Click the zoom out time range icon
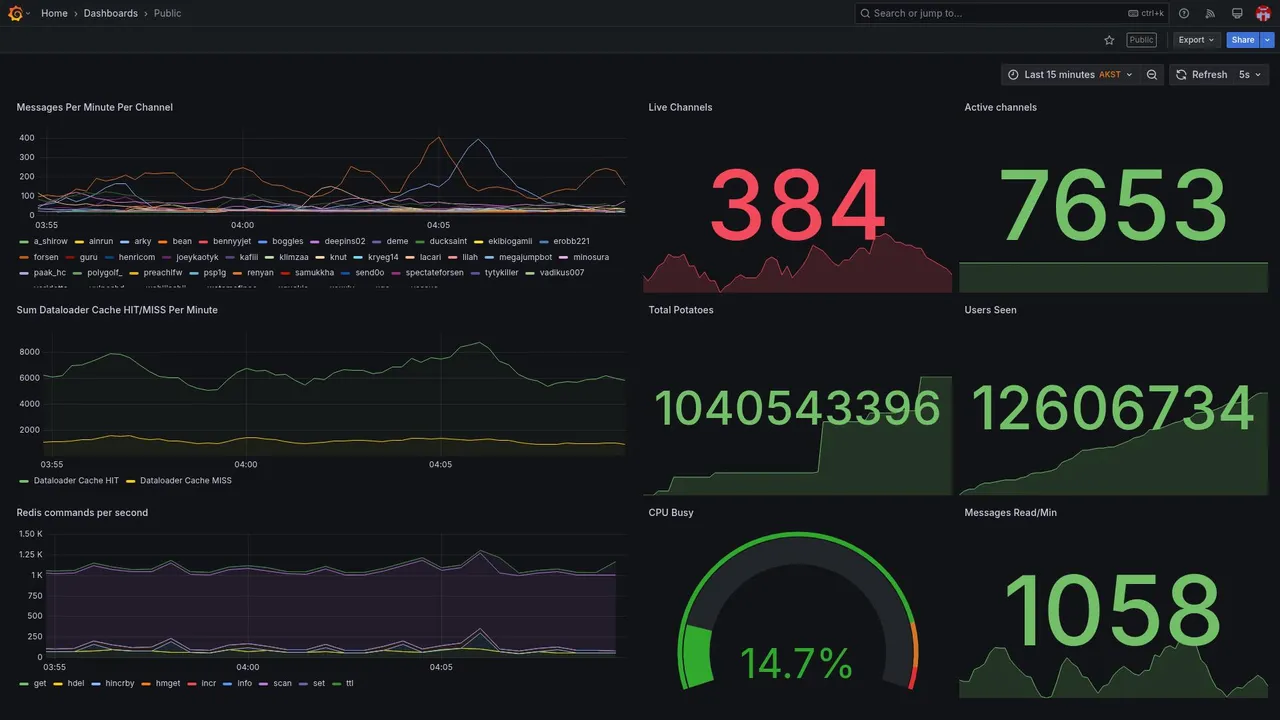Viewport: 1280px width, 720px height. pos(1152,75)
